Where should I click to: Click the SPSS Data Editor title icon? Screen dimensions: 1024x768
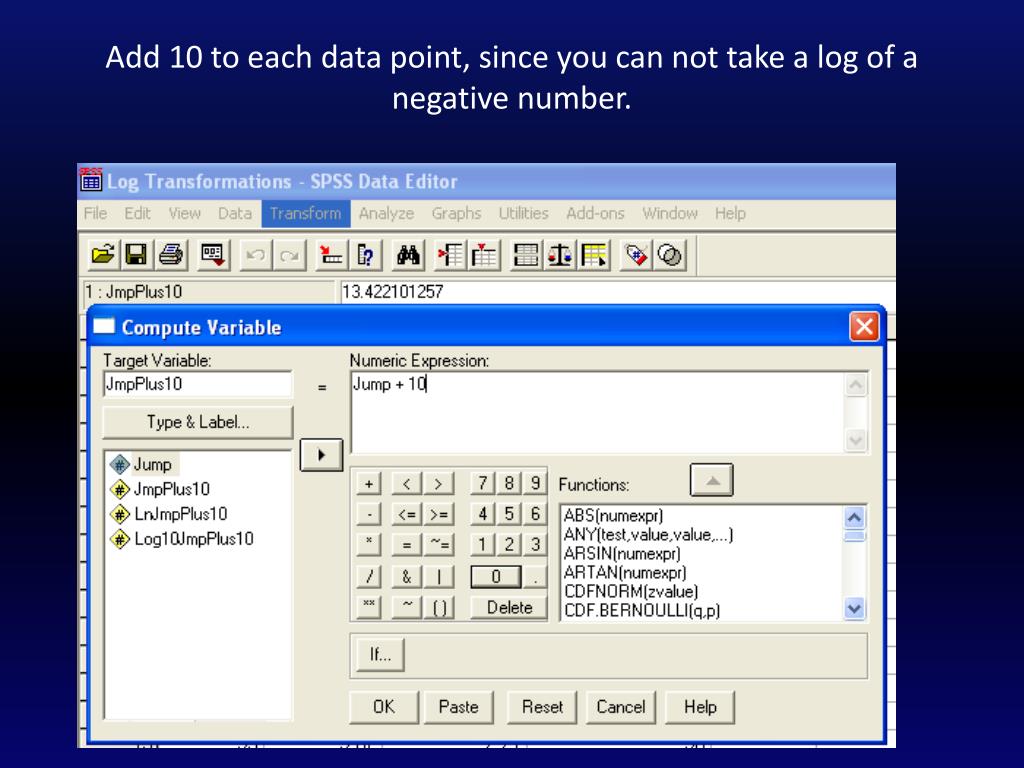point(91,180)
